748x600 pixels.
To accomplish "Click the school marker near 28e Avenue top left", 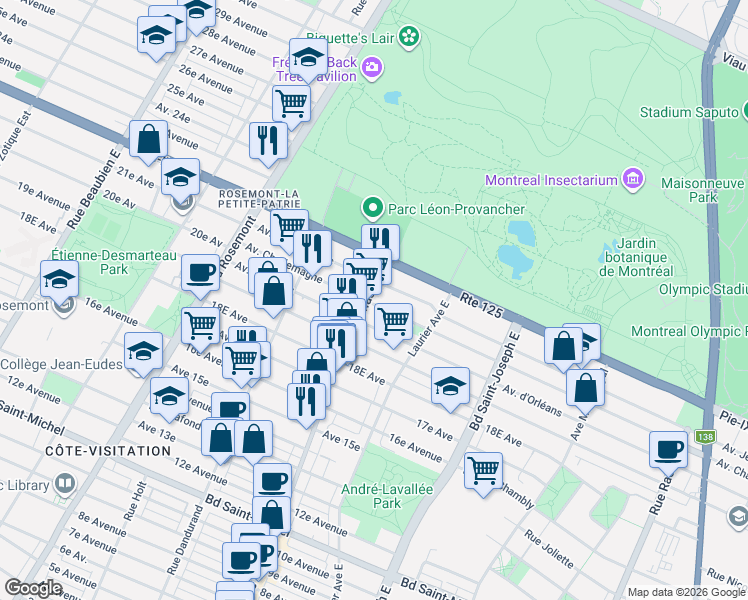I will click(156, 36).
